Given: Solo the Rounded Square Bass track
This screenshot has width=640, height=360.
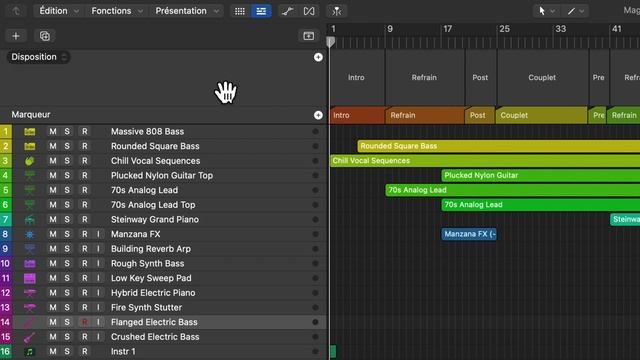Looking at the screenshot, I should 67,146.
